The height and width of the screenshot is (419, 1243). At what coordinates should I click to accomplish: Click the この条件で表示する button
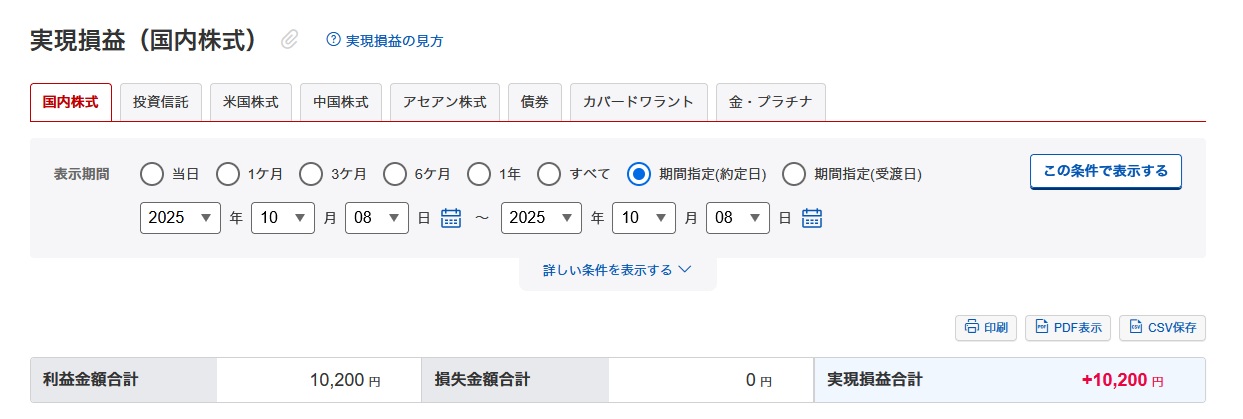click(x=1105, y=172)
